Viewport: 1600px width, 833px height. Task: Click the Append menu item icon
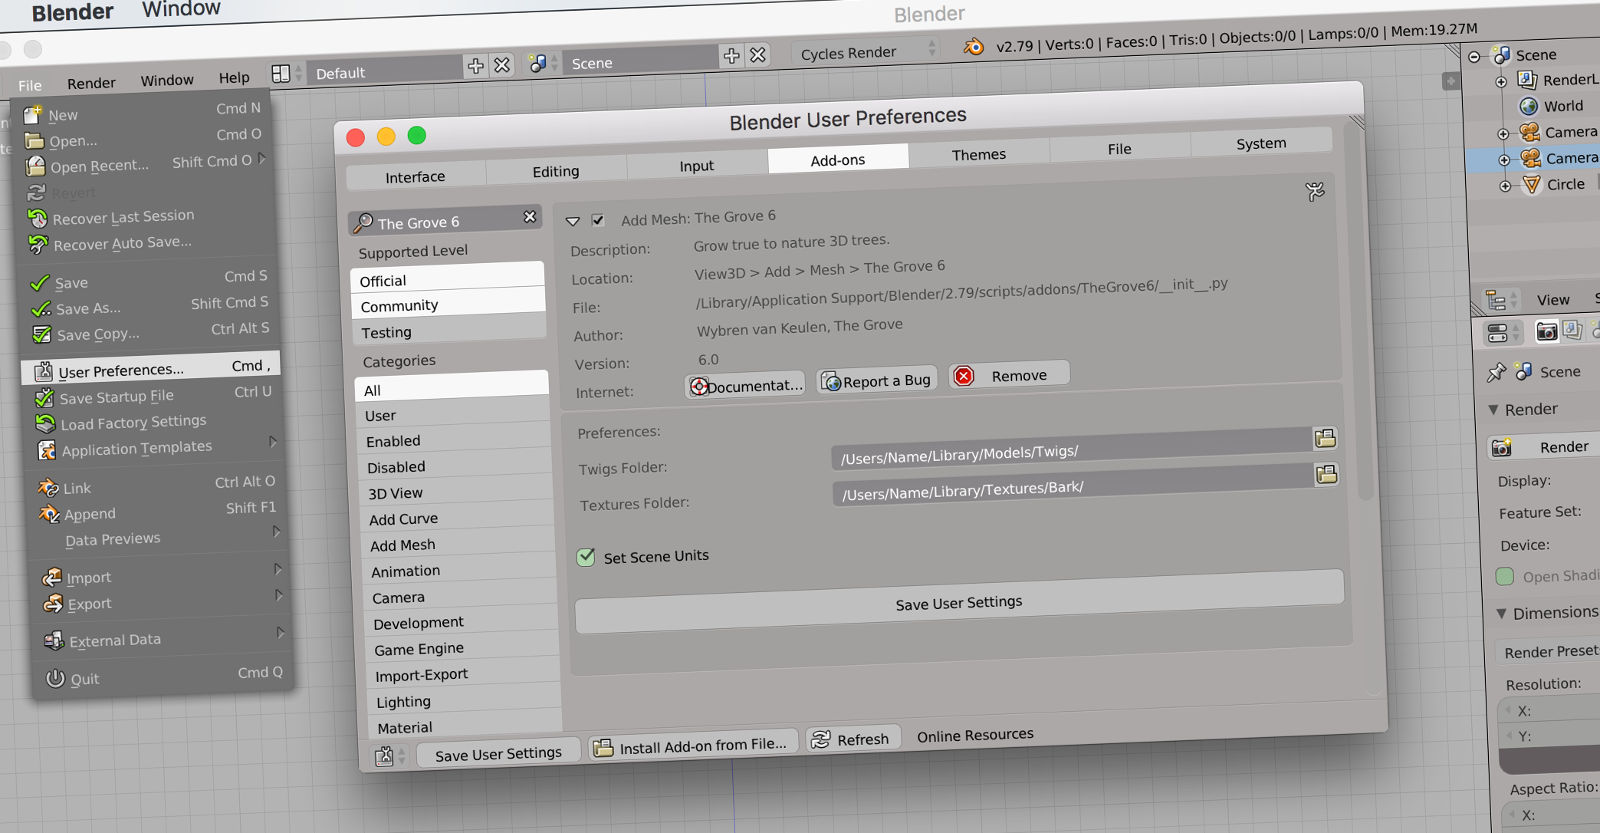coord(49,514)
